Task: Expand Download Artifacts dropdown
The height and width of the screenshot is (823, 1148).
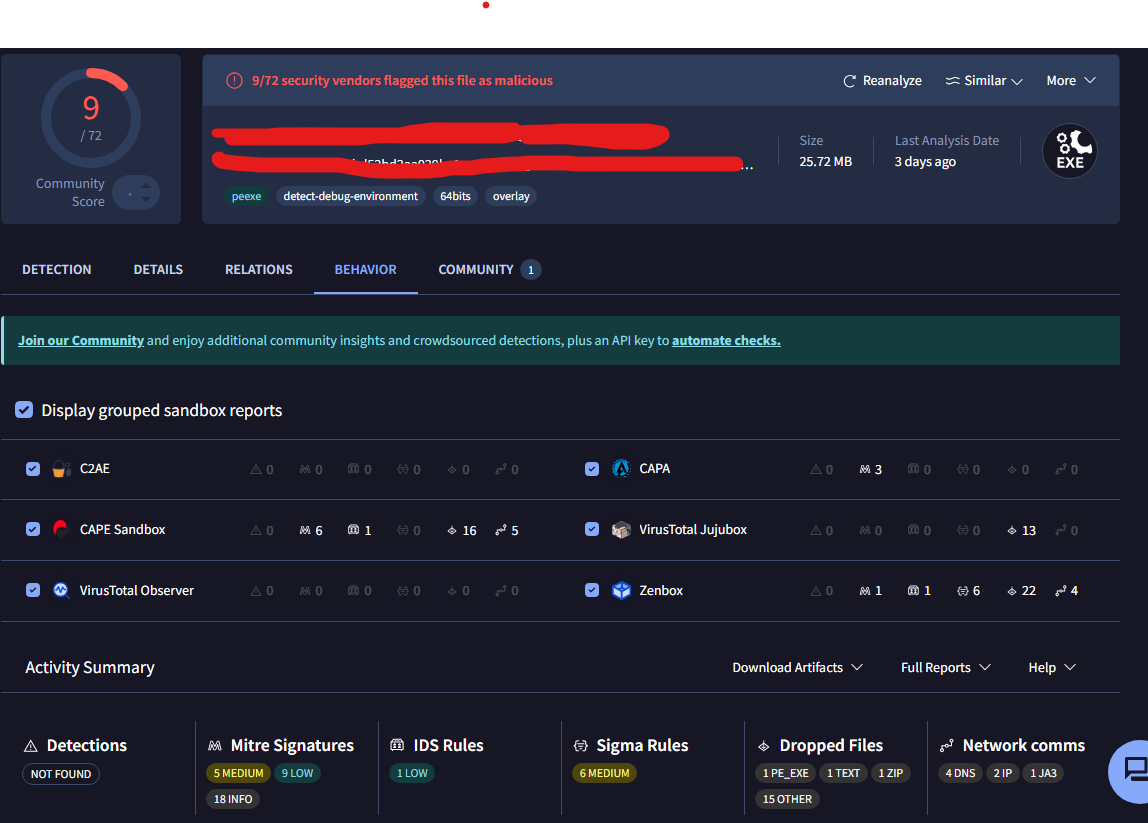Action: pyautogui.click(x=797, y=667)
